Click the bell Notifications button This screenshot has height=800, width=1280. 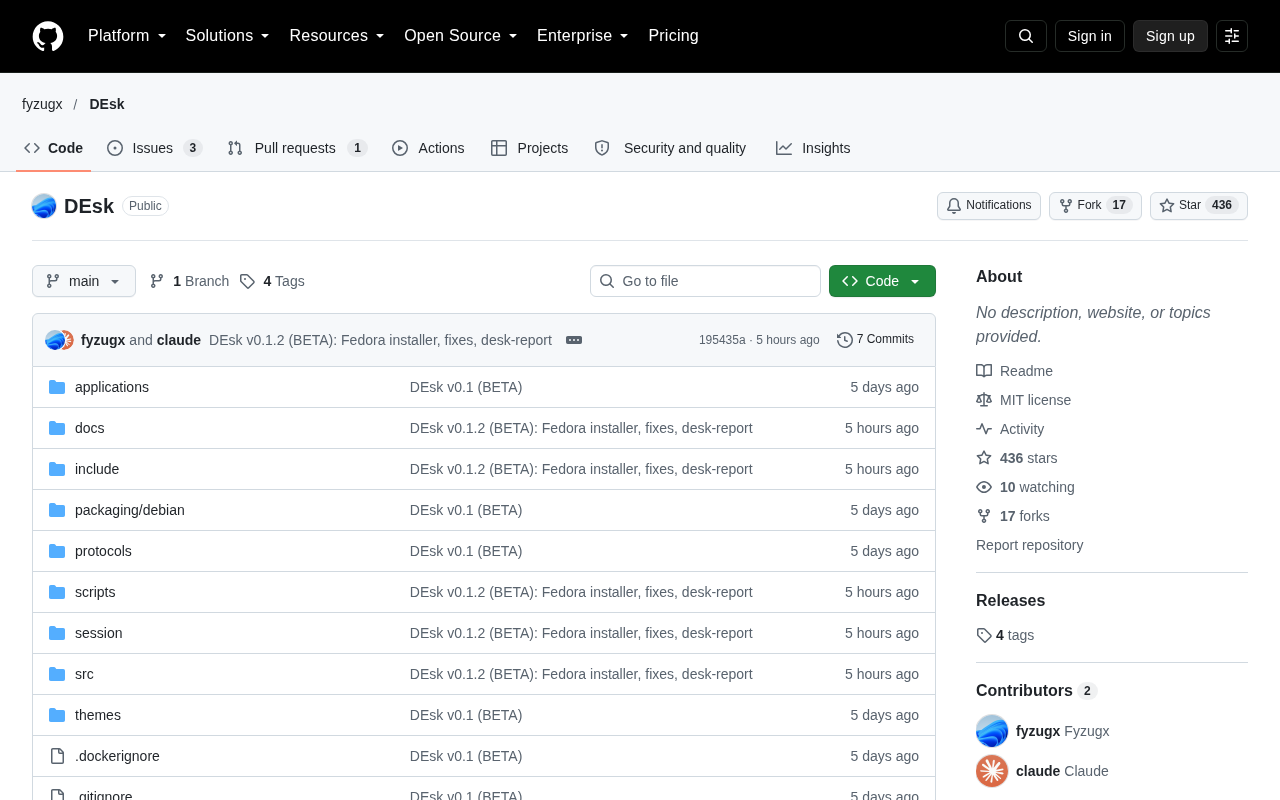point(989,206)
